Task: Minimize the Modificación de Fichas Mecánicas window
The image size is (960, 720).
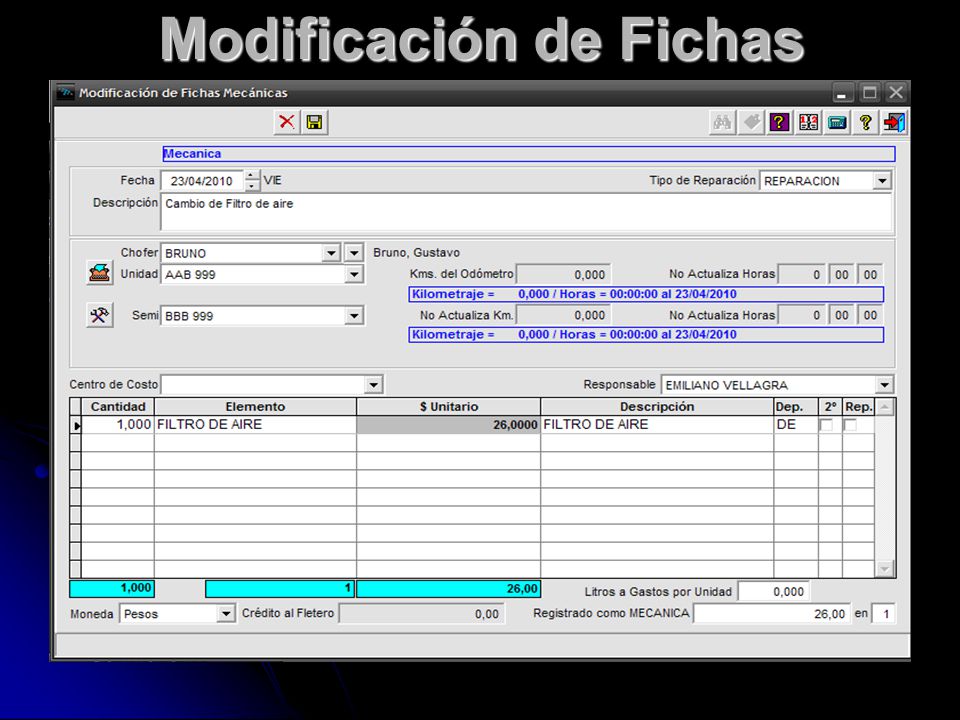Action: (842, 93)
